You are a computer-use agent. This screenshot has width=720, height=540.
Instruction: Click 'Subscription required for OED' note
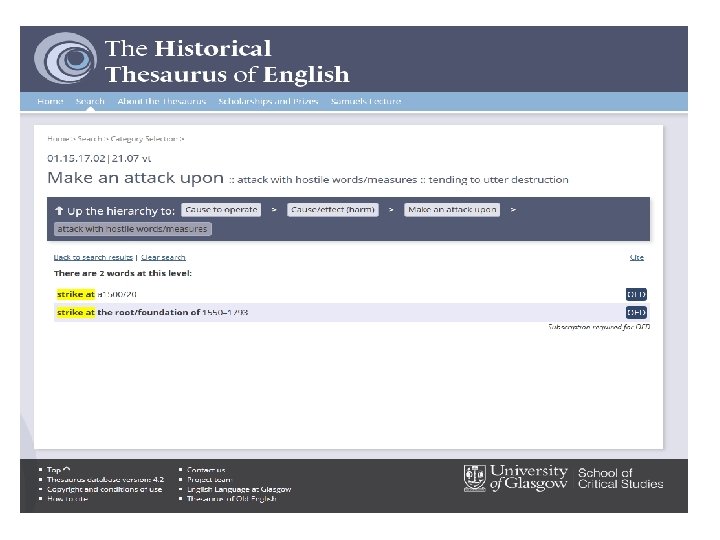tap(599, 327)
